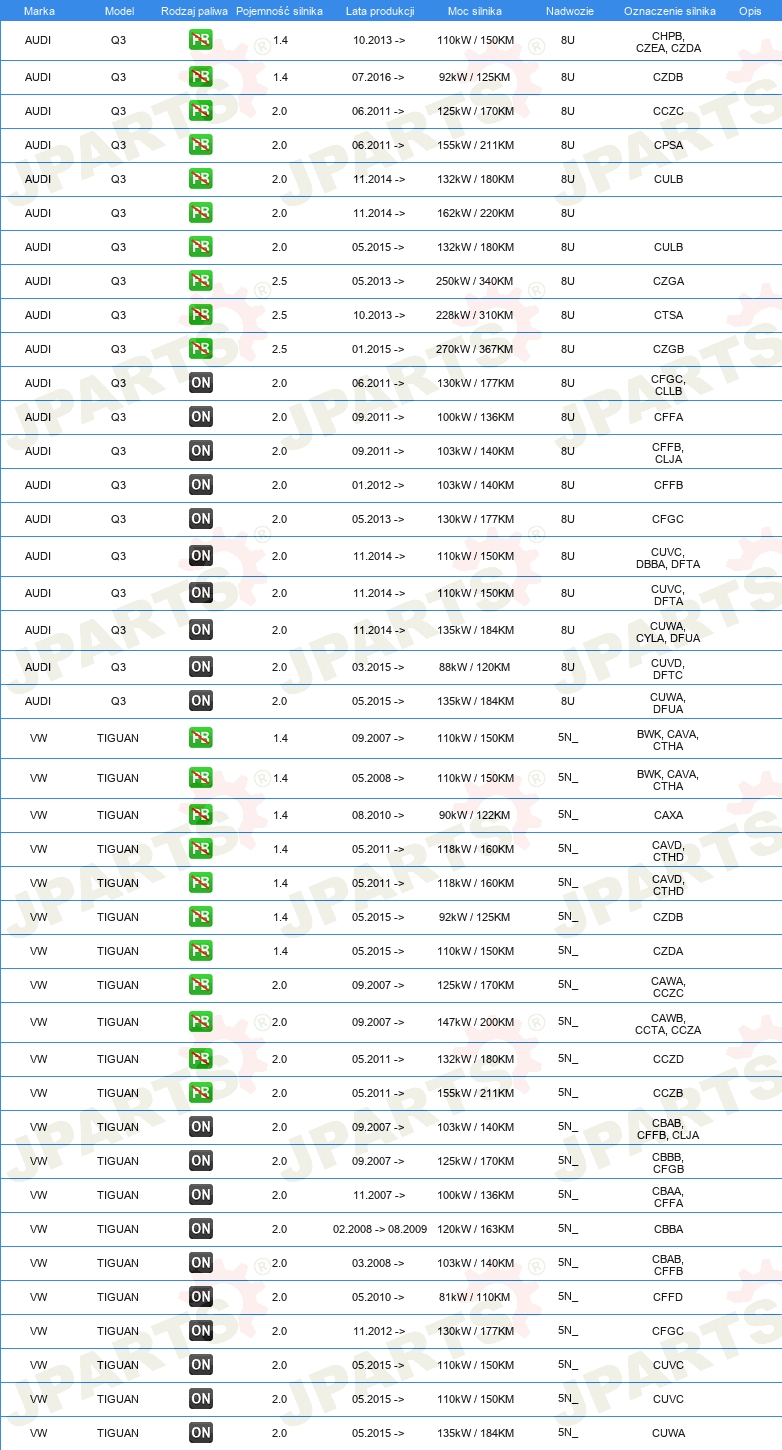Select the PB icon in CZGA row
Viewport: 782px width, 1450px height.
click(x=201, y=281)
